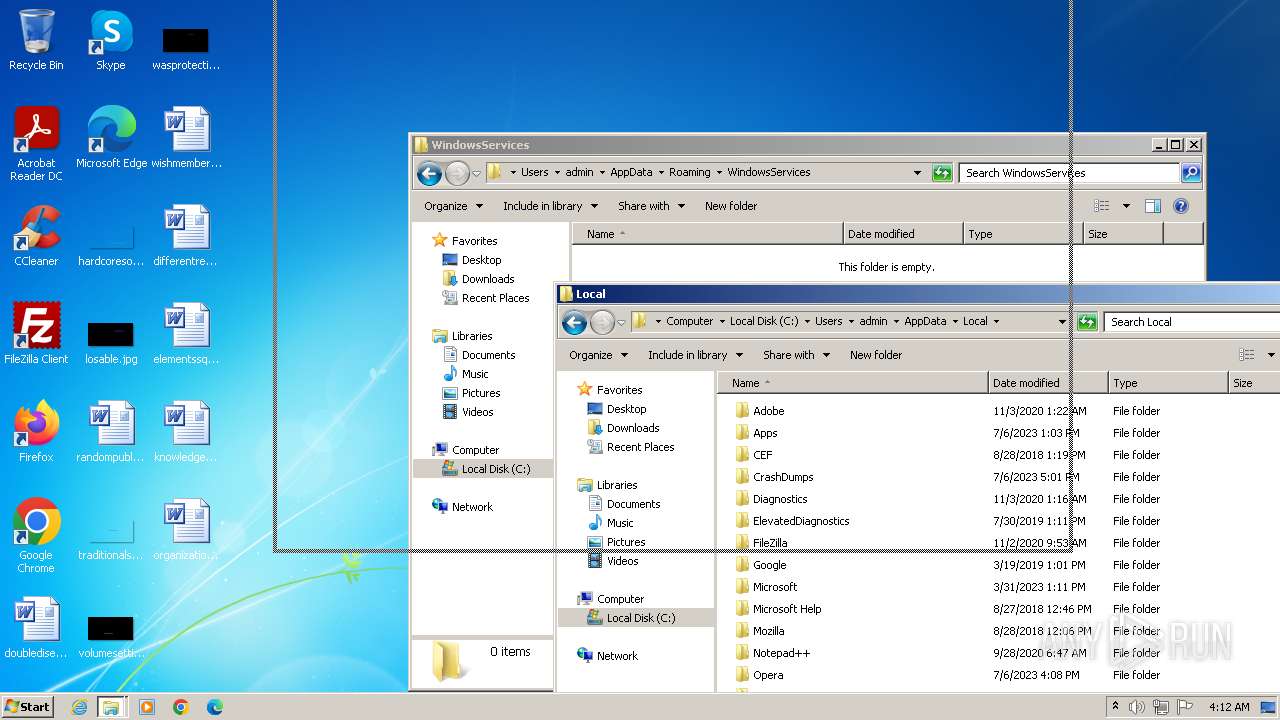Click the Back button in WindowsServices window
This screenshot has width=1280, height=720.
tap(429, 173)
